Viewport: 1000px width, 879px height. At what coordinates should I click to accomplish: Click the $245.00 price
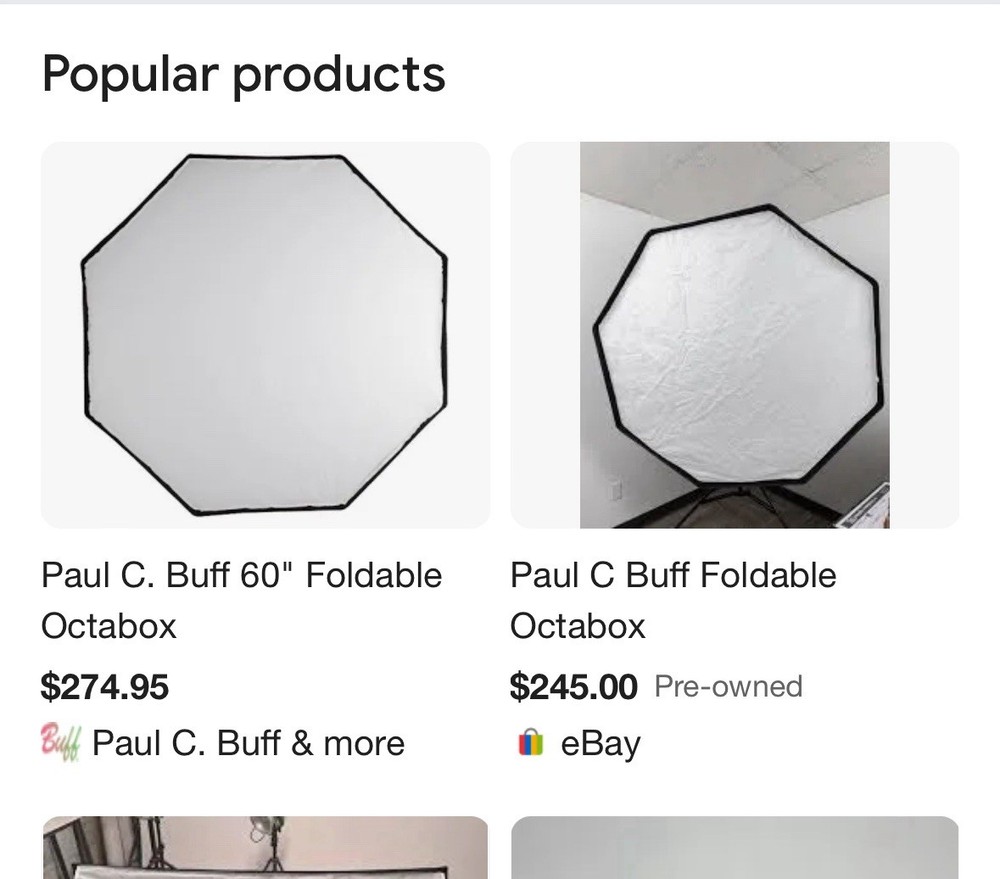click(574, 687)
